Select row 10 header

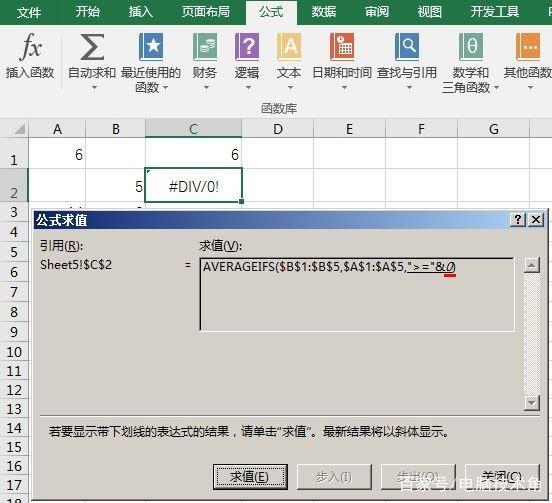[14, 352]
